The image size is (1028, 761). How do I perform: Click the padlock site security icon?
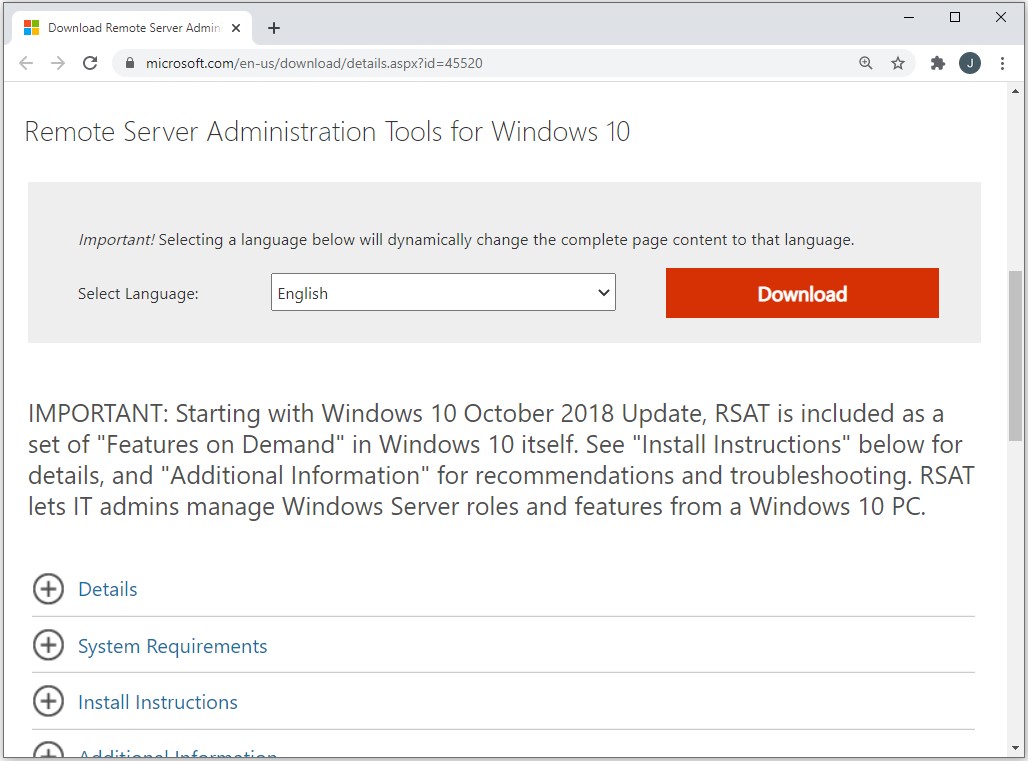pos(130,63)
